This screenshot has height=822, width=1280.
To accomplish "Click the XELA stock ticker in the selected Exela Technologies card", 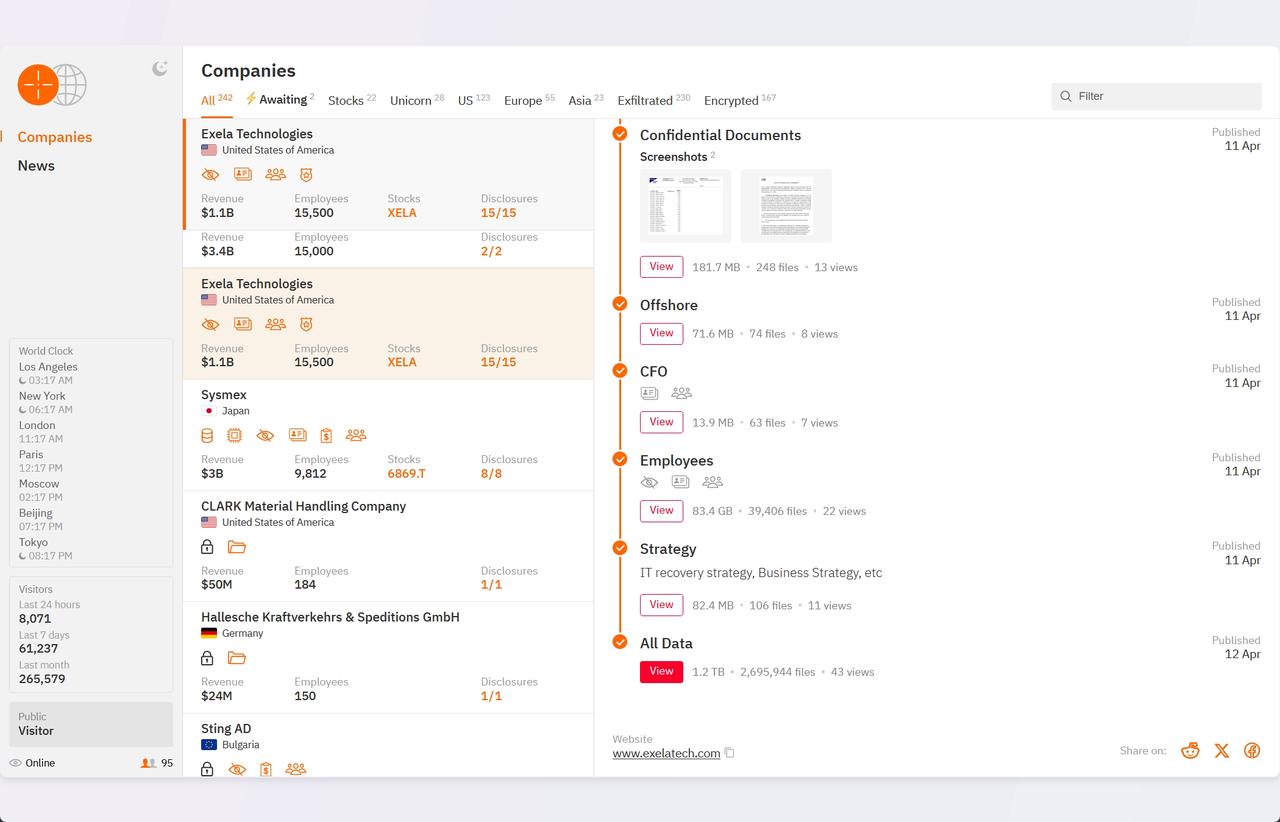I will [402, 213].
